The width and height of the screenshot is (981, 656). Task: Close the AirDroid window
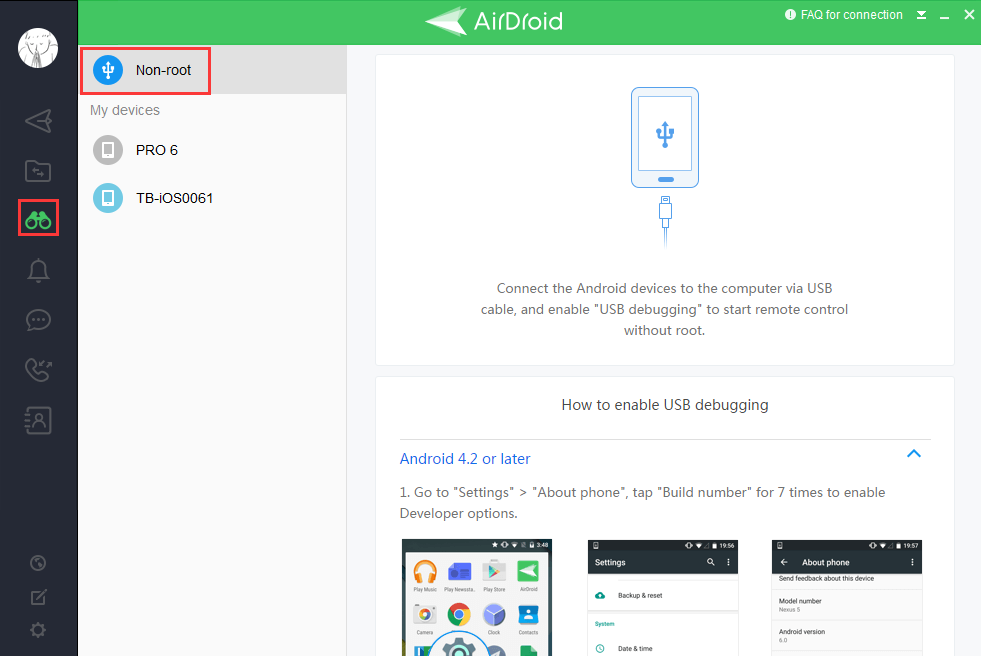point(969,14)
